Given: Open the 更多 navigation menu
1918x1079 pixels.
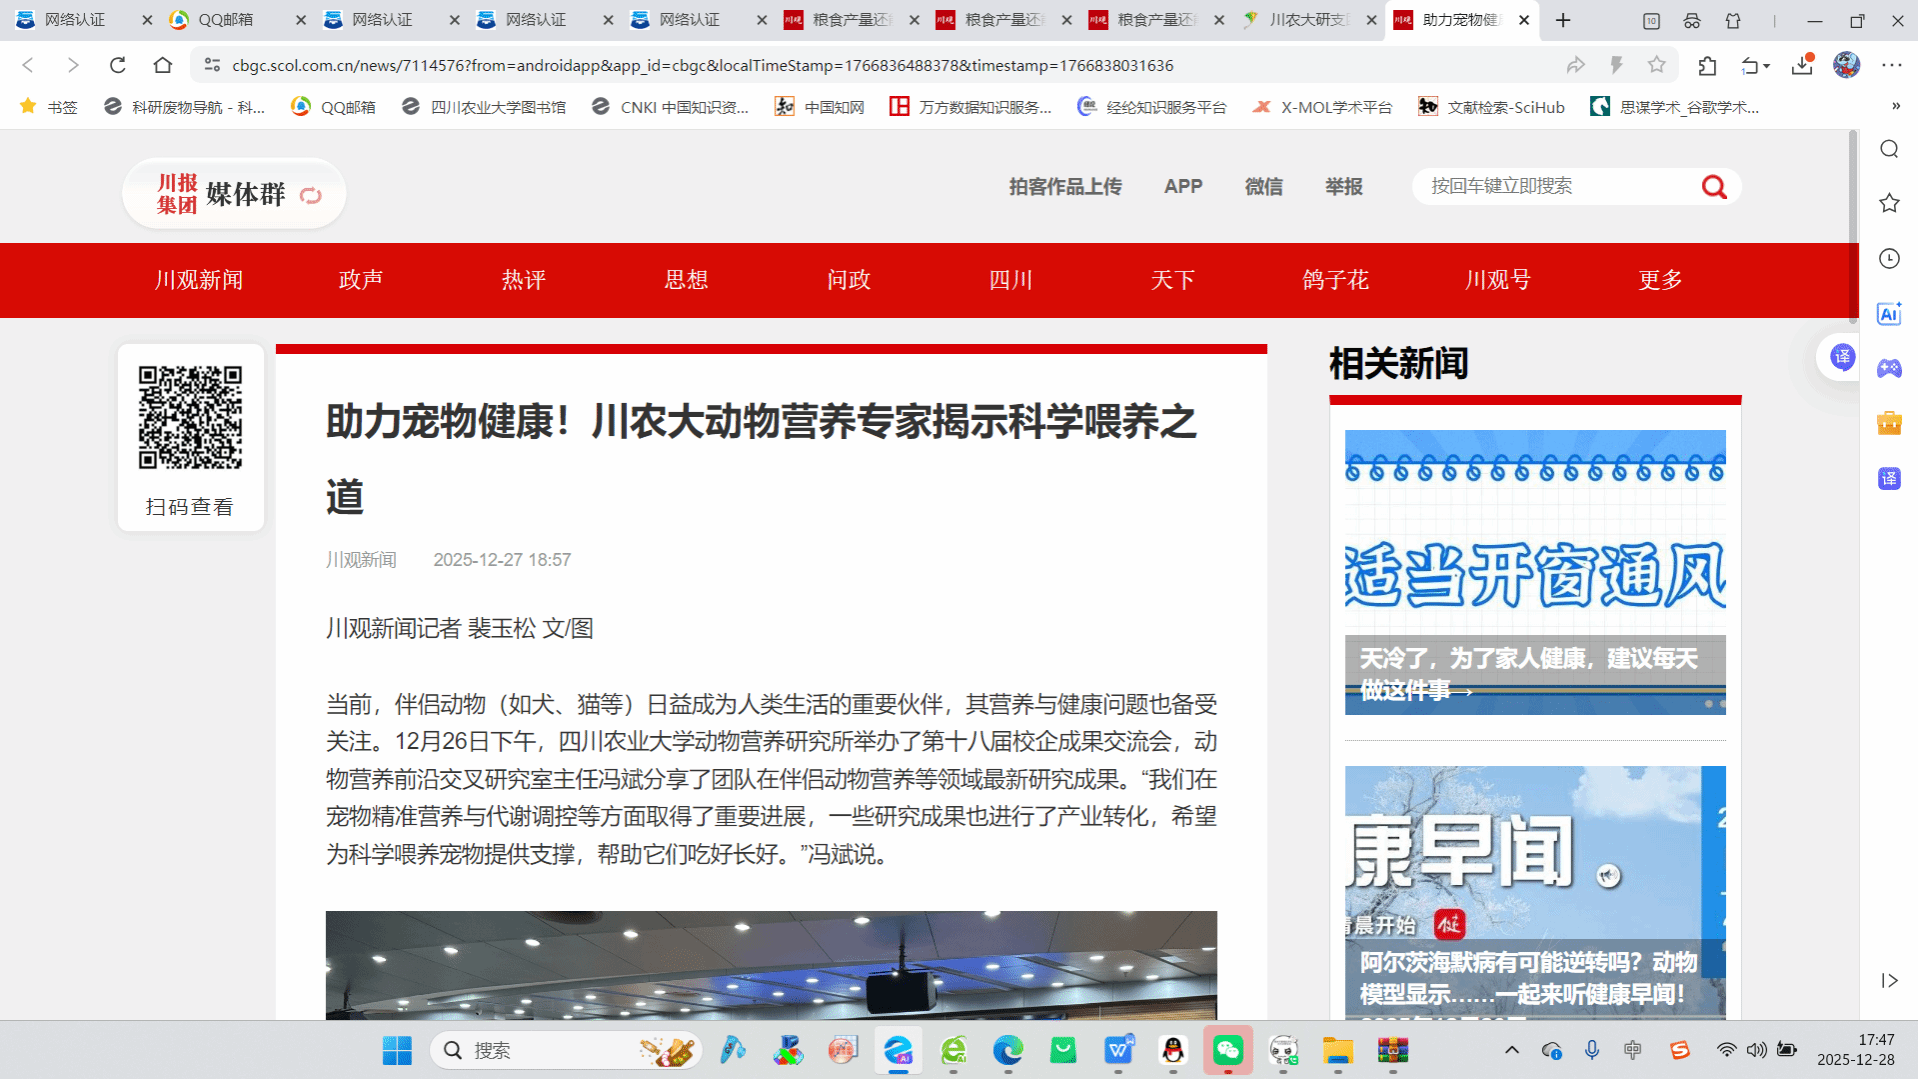Looking at the screenshot, I should (x=1660, y=280).
